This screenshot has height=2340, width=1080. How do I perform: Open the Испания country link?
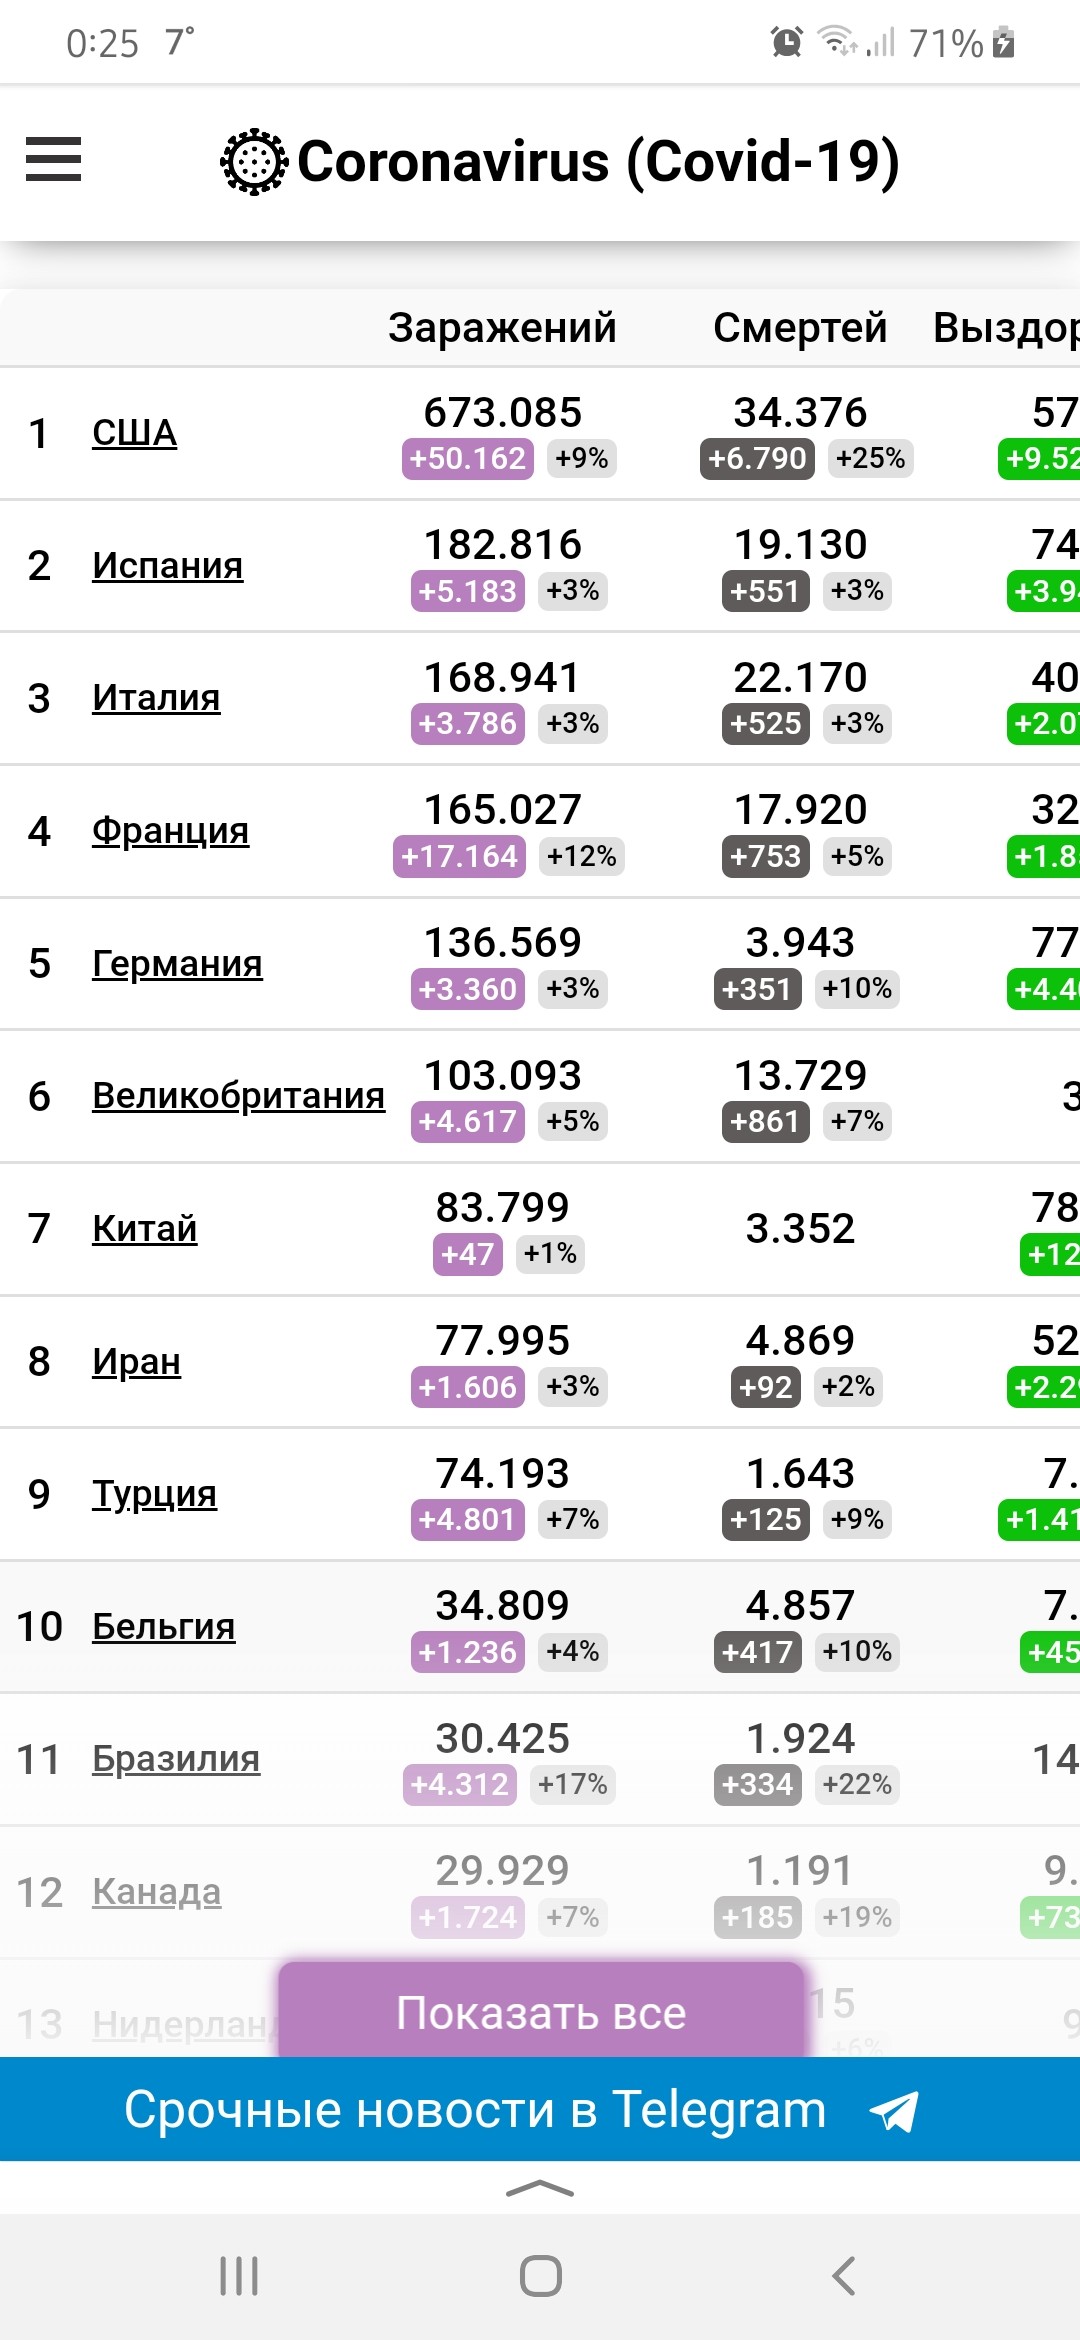tap(167, 566)
